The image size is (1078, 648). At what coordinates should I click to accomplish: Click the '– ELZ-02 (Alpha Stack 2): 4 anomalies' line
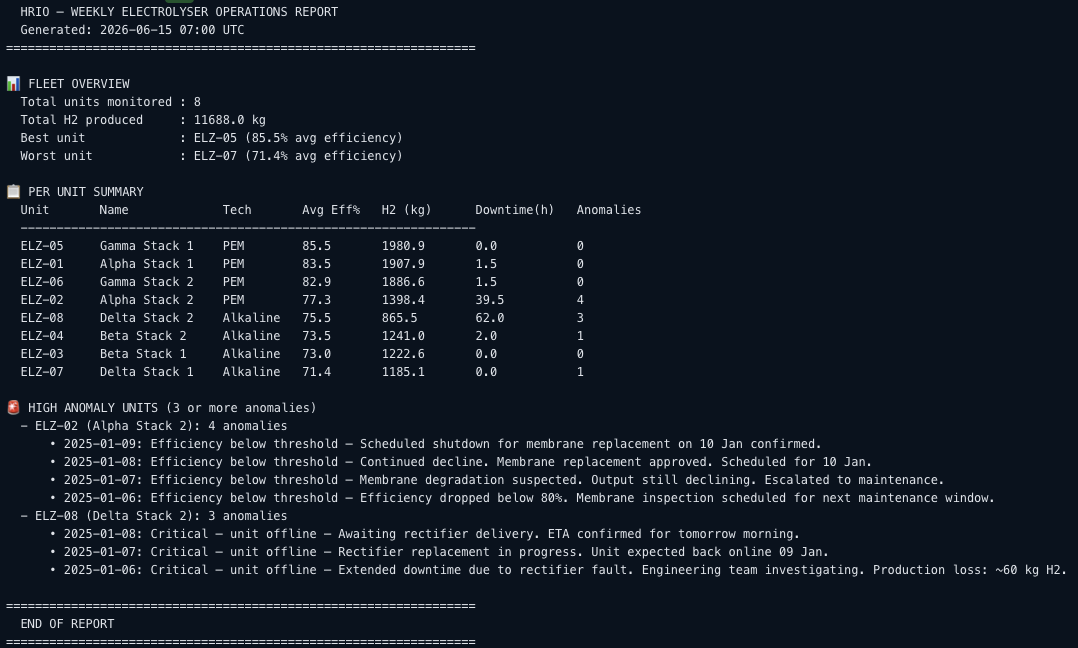154,425
